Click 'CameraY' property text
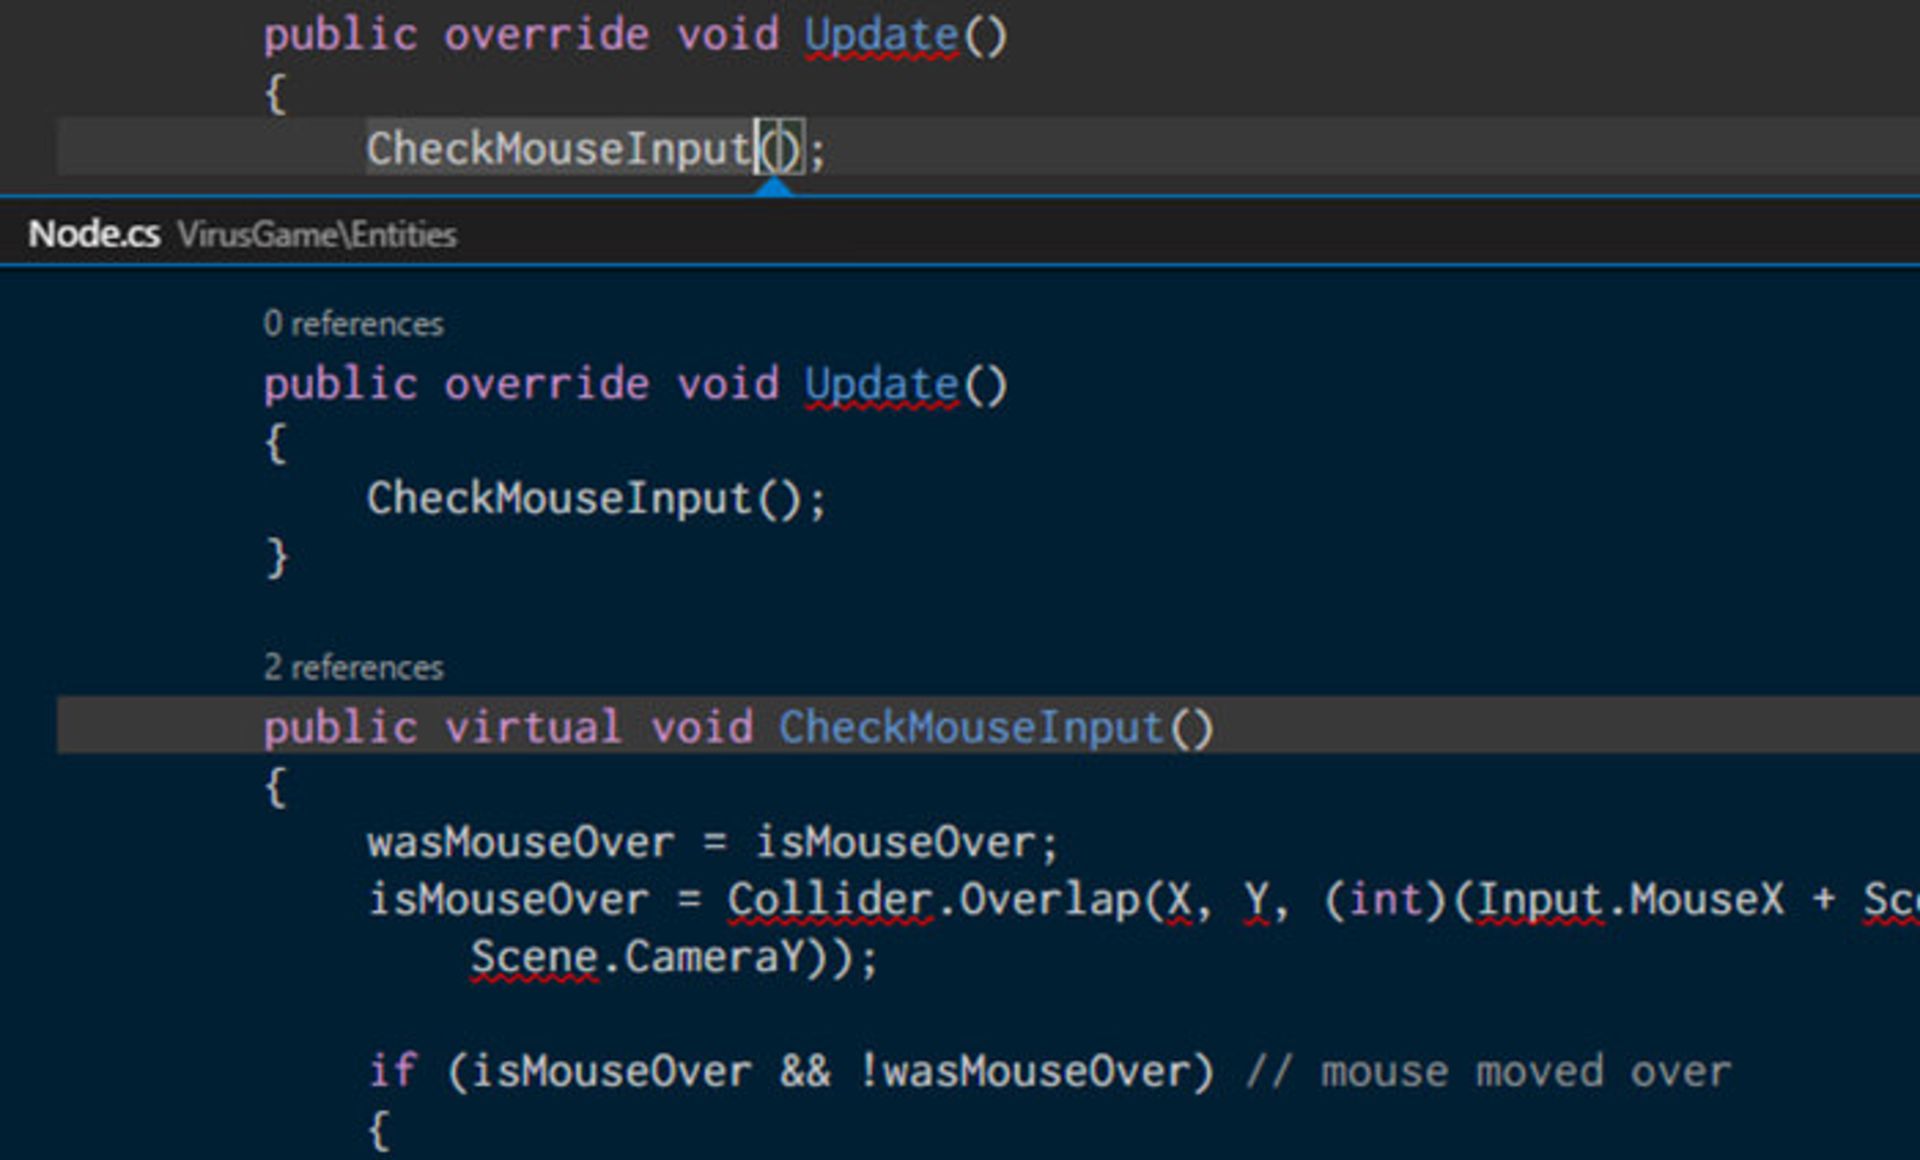1920x1160 pixels. 714,957
